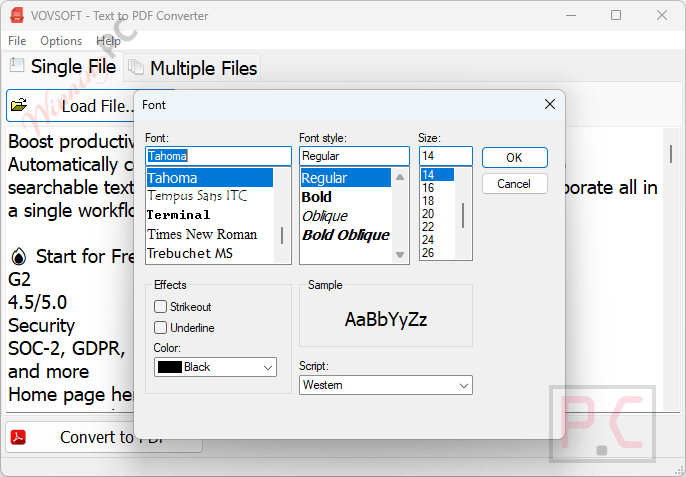
Task: Select Bold Oblique font style
Action: pyautogui.click(x=346, y=235)
